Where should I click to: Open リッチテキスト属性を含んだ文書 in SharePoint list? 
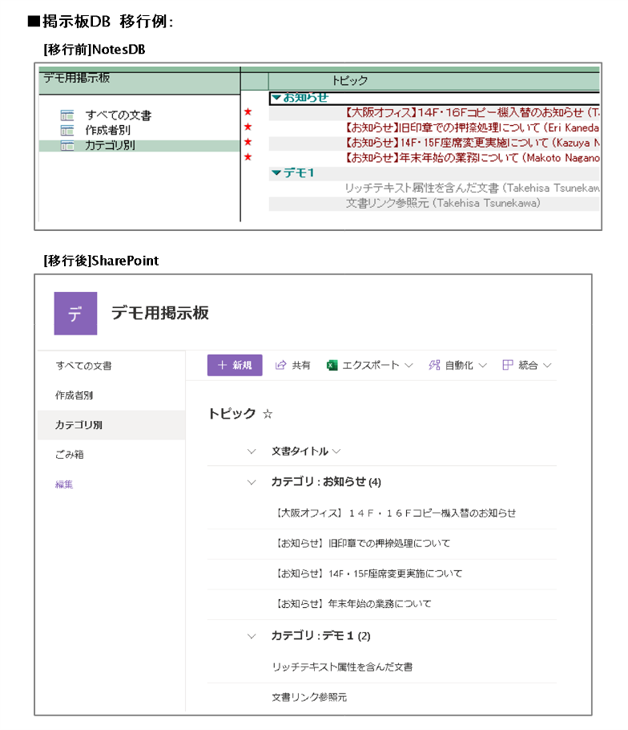[x=342, y=668]
